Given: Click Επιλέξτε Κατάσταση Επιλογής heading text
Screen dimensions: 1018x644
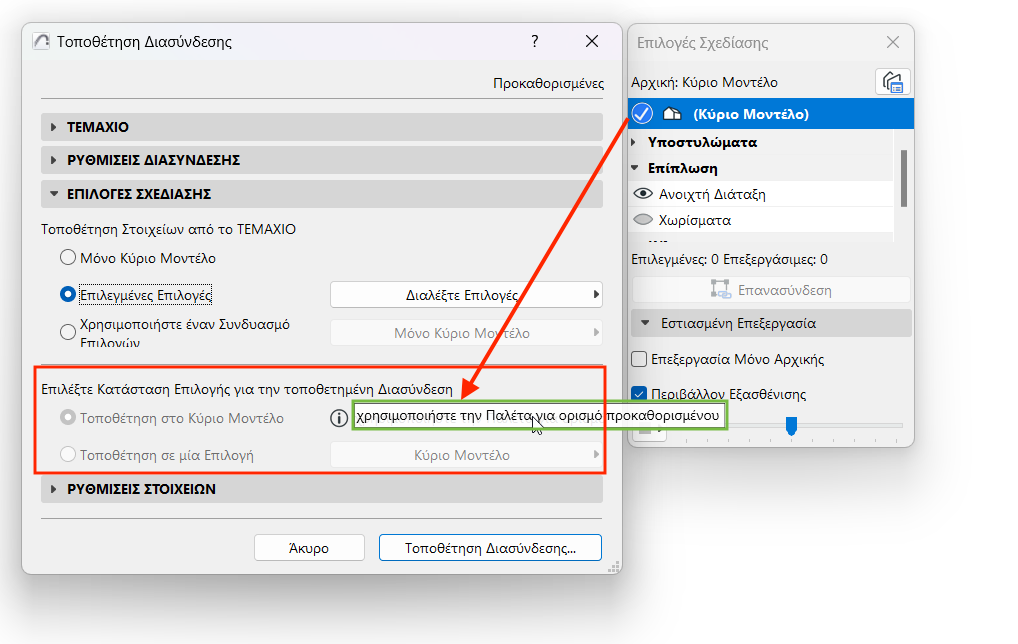Looking at the screenshot, I should click(x=247, y=389).
